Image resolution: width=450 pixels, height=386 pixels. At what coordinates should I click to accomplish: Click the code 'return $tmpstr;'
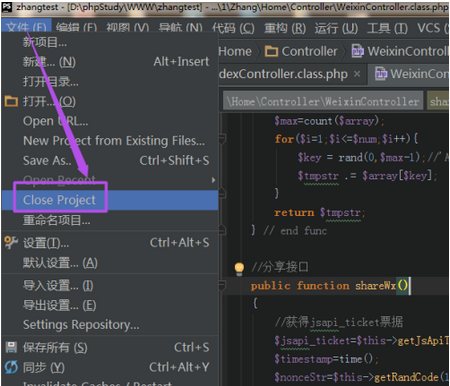[x=319, y=212]
